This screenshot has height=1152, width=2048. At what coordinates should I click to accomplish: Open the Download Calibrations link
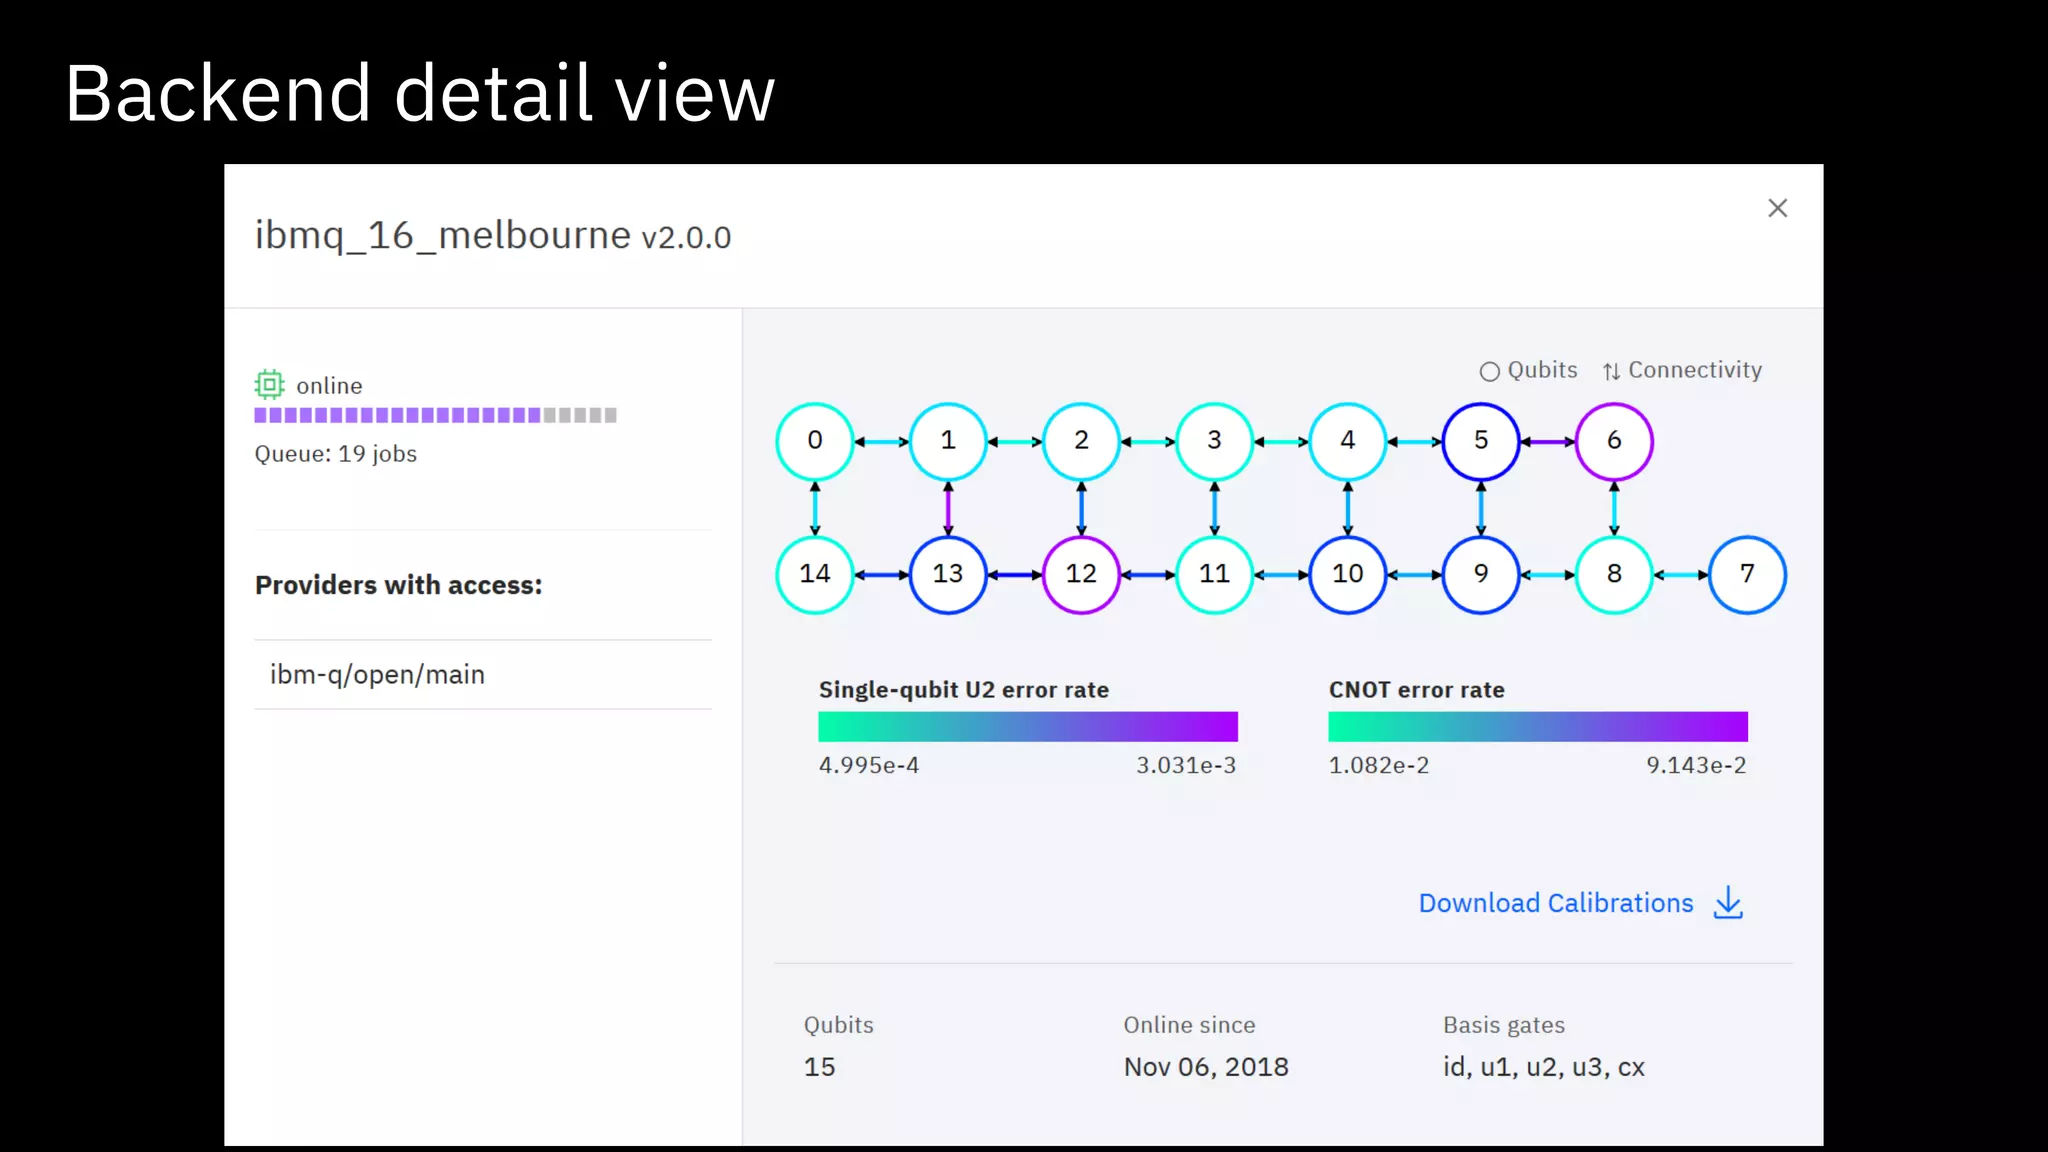click(1555, 903)
